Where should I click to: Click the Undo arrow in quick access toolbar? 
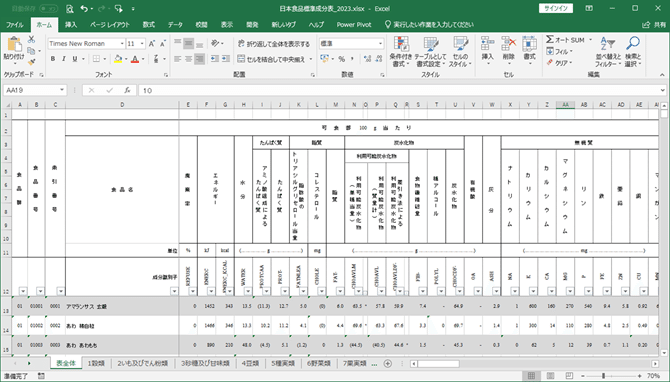pyautogui.click(x=84, y=9)
